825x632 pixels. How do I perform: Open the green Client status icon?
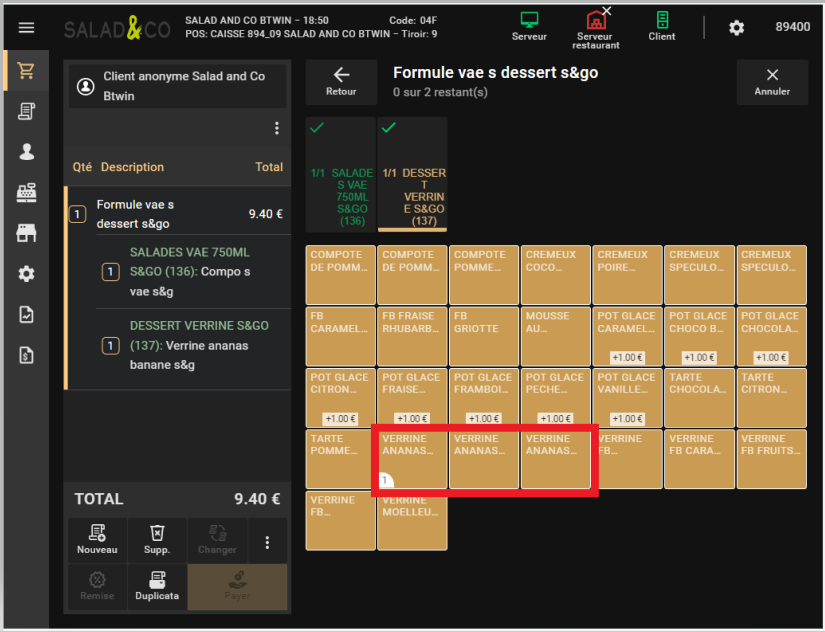662,26
